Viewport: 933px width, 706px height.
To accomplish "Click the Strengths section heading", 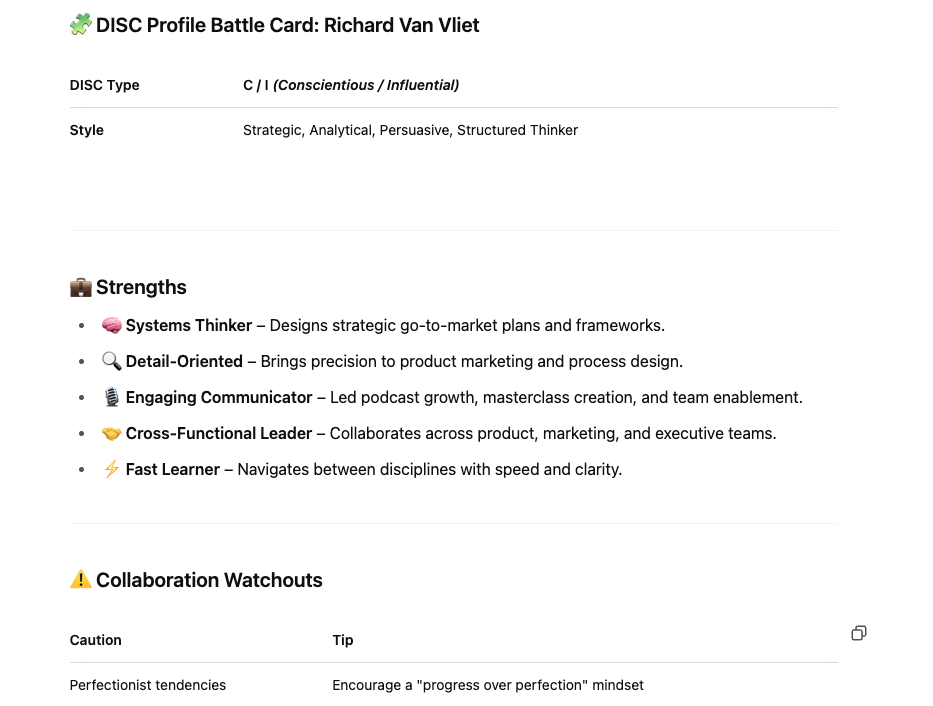I will click(x=141, y=287).
